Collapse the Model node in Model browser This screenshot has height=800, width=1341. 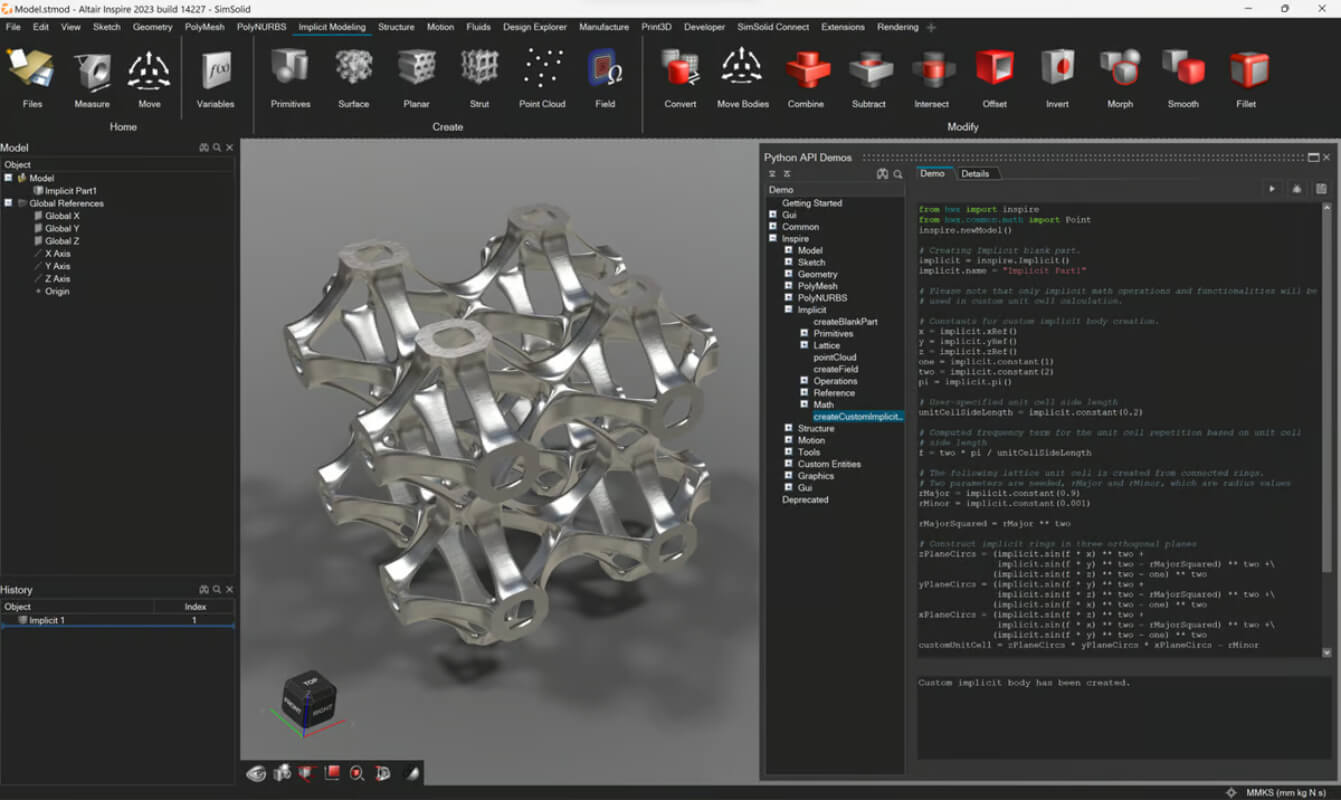pos(8,178)
